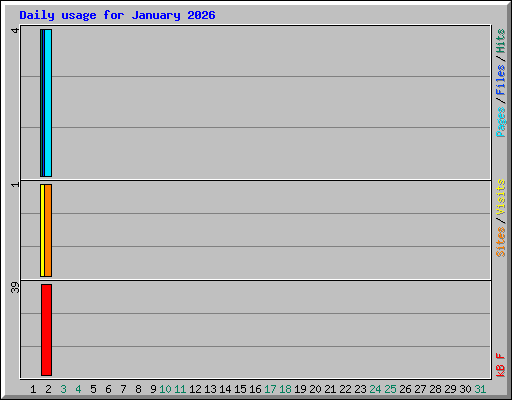Click day 30 on the x-axis
Viewport: 512px width, 400px height.
465,389
